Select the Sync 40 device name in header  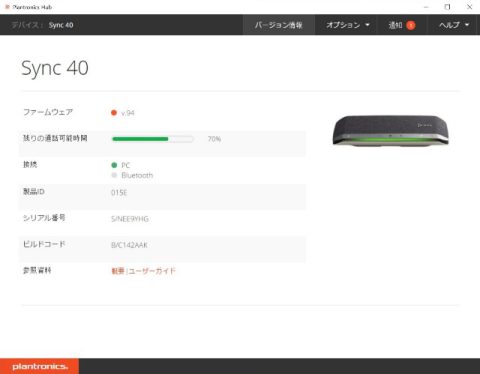[x=61, y=25]
